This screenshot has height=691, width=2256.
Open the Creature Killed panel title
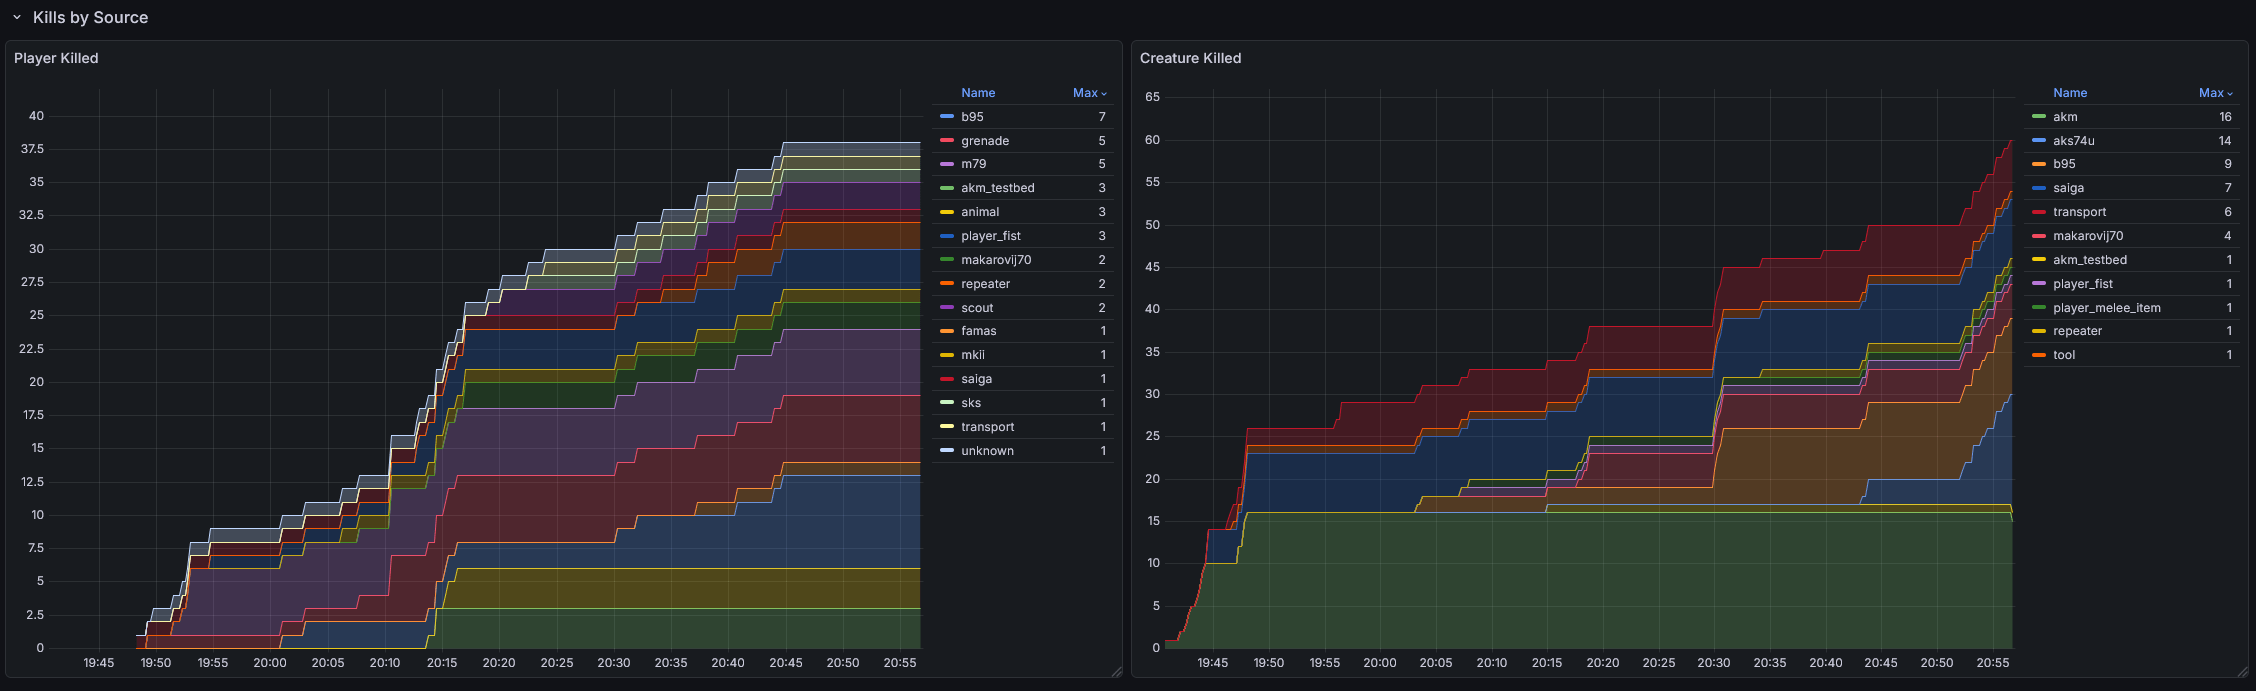point(1190,58)
